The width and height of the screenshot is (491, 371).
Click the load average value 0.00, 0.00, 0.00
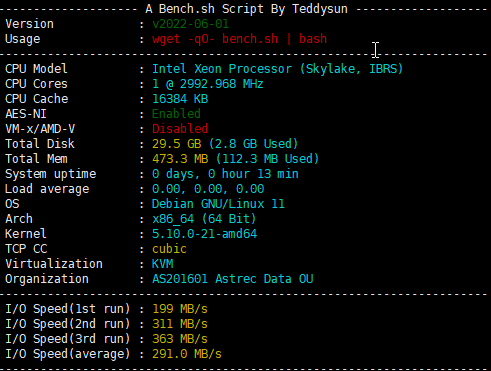pyautogui.click(x=208, y=189)
